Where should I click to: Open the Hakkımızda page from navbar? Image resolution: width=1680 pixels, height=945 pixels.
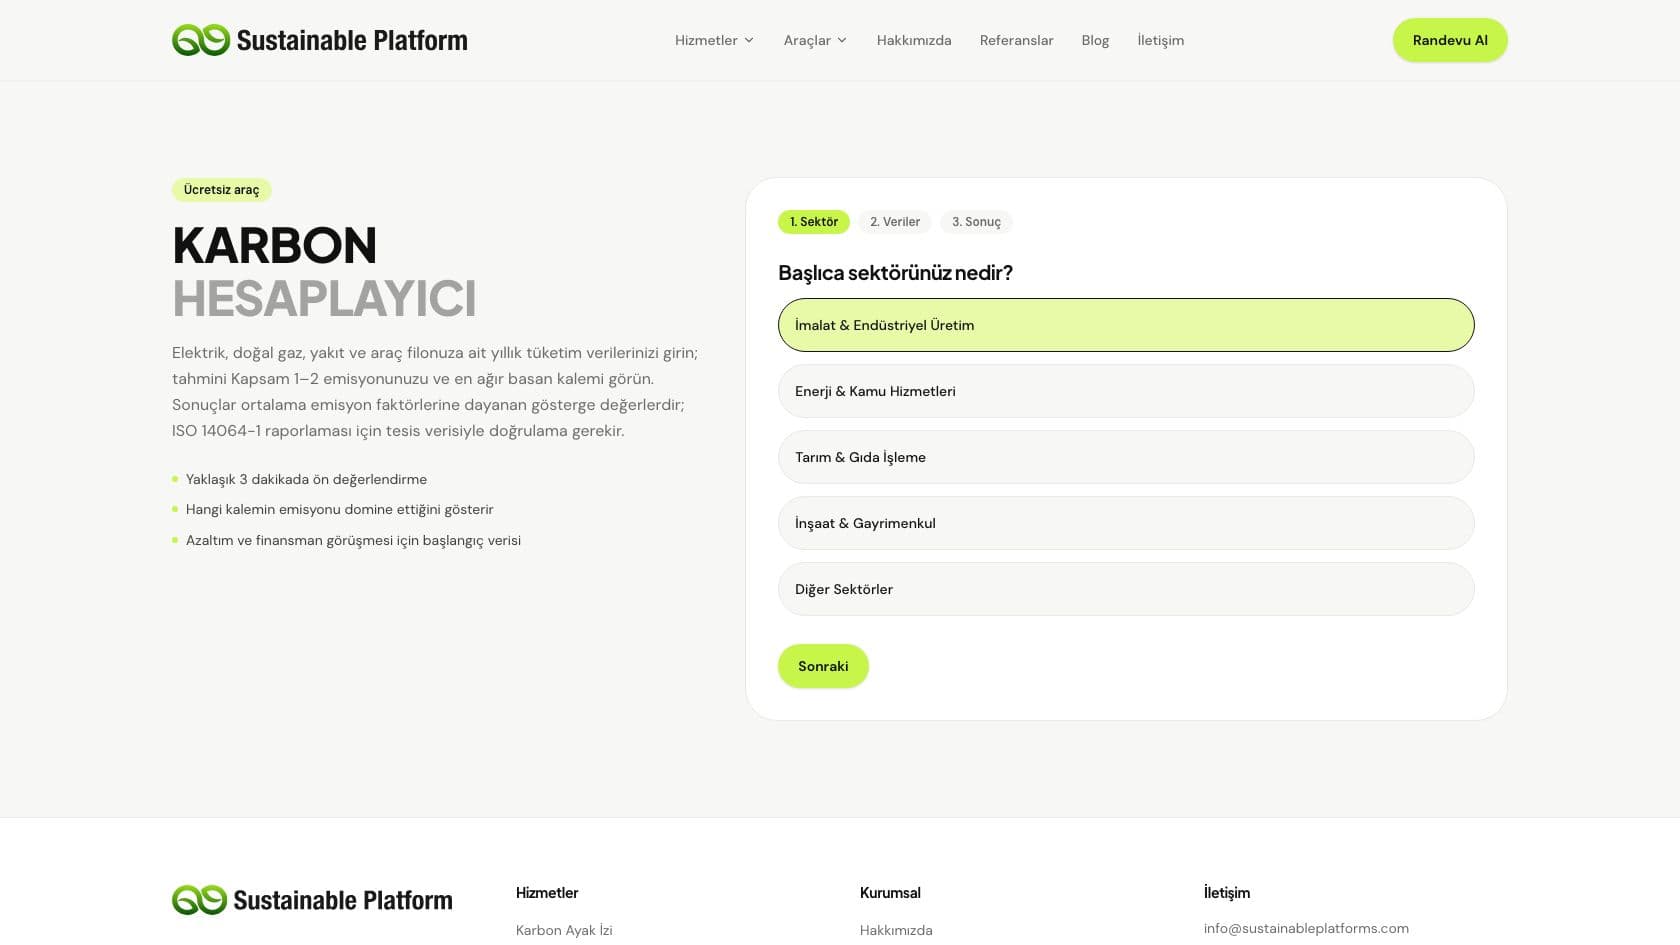click(x=914, y=40)
